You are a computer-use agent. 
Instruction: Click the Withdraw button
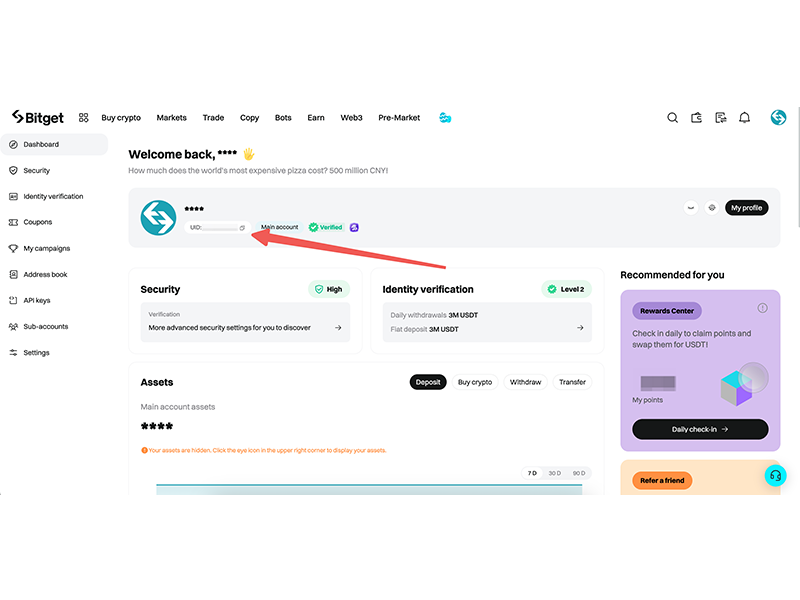pyautogui.click(x=526, y=382)
